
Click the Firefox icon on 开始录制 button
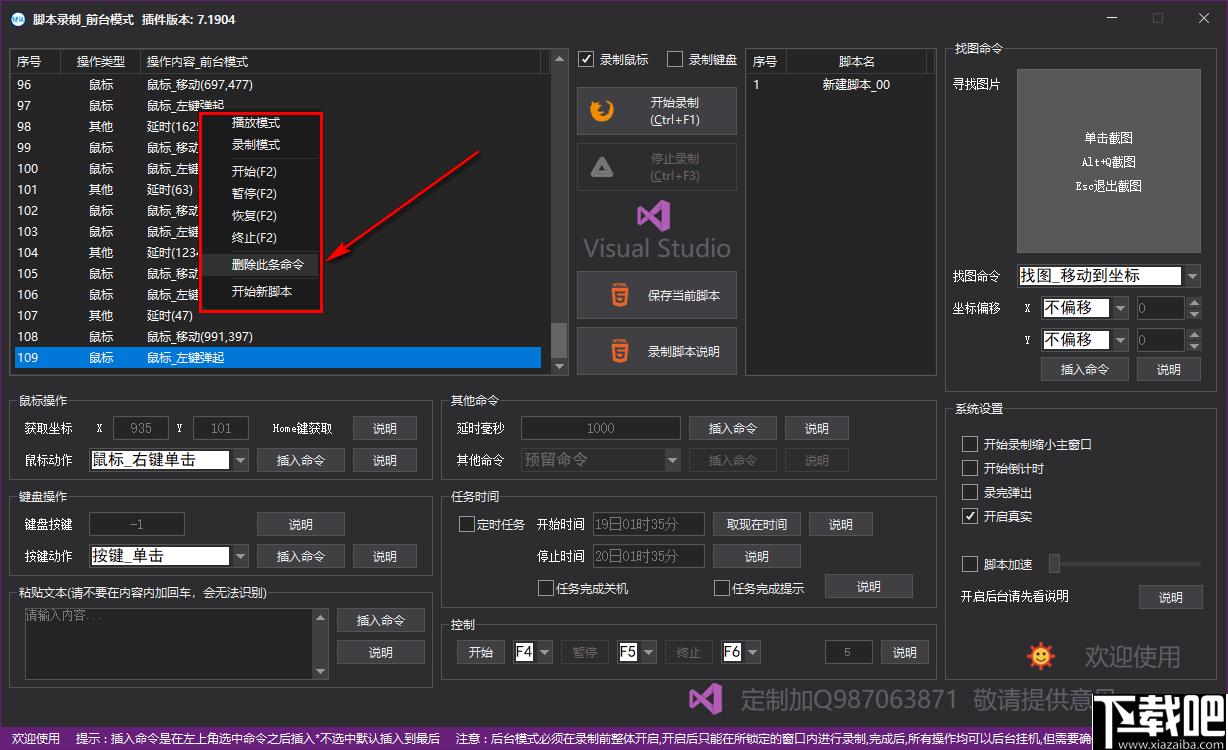pyautogui.click(x=602, y=111)
